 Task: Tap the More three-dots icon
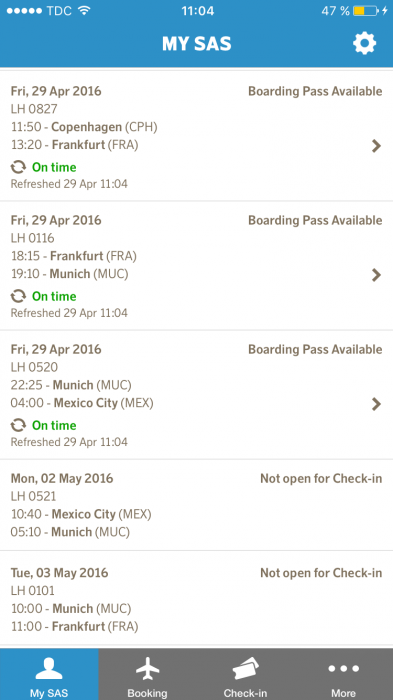pos(343,668)
